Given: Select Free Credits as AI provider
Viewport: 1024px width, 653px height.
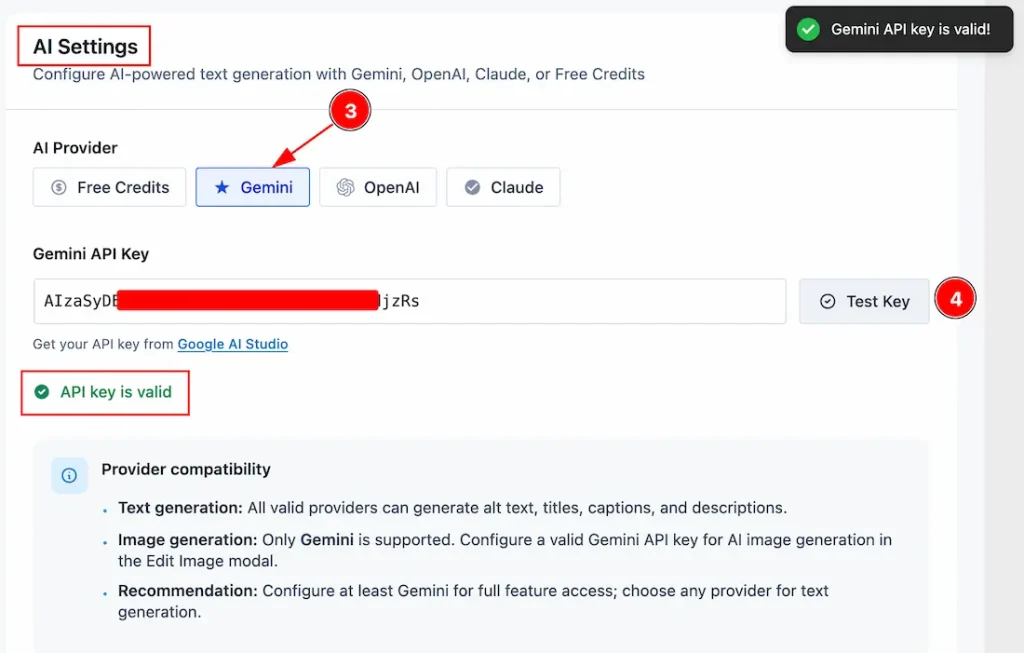Looking at the screenshot, I should point(110,187).
